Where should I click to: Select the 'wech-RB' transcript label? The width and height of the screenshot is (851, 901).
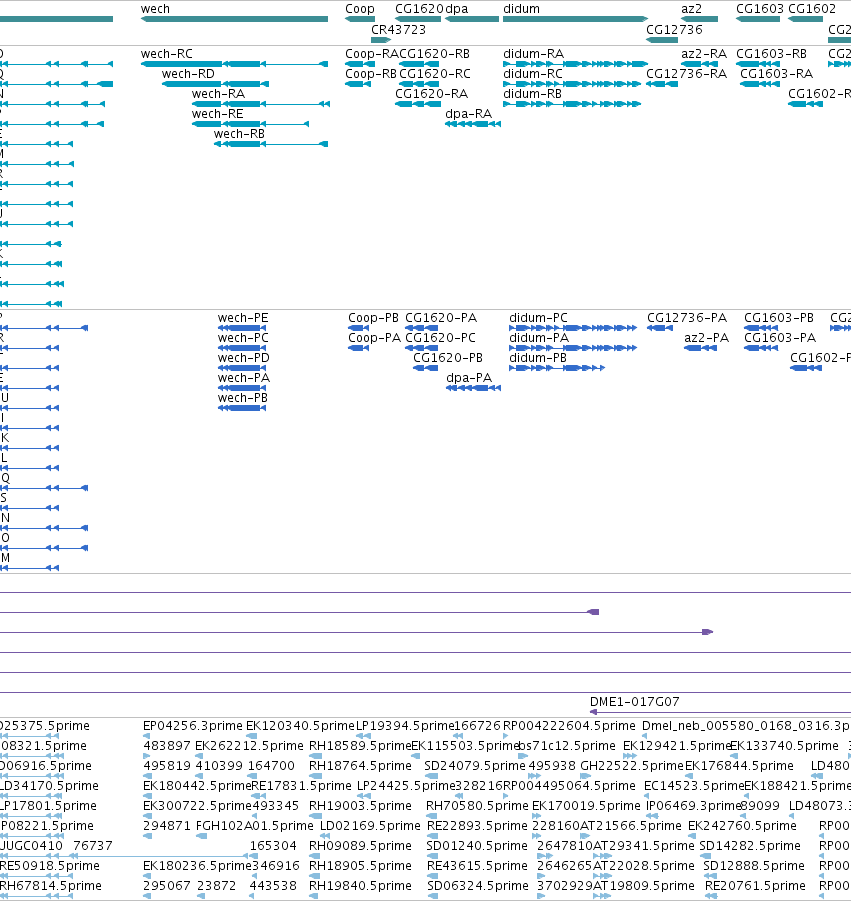[239, 134]
